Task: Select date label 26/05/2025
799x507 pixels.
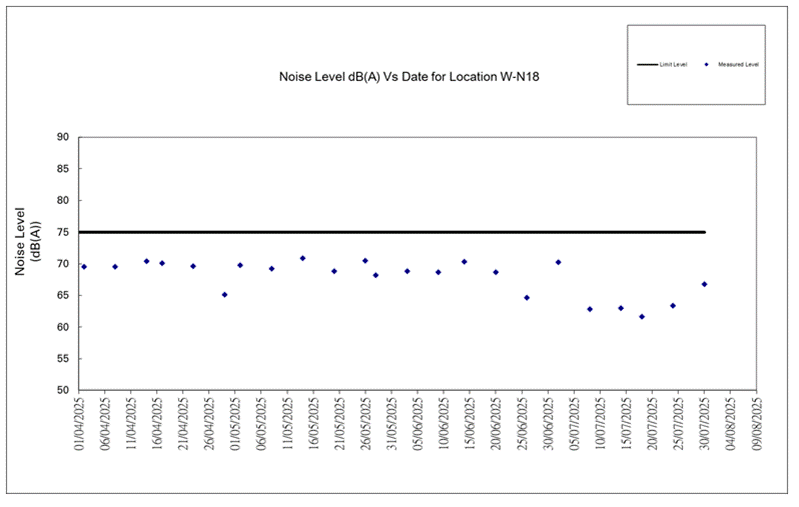Action: (365, 424)
